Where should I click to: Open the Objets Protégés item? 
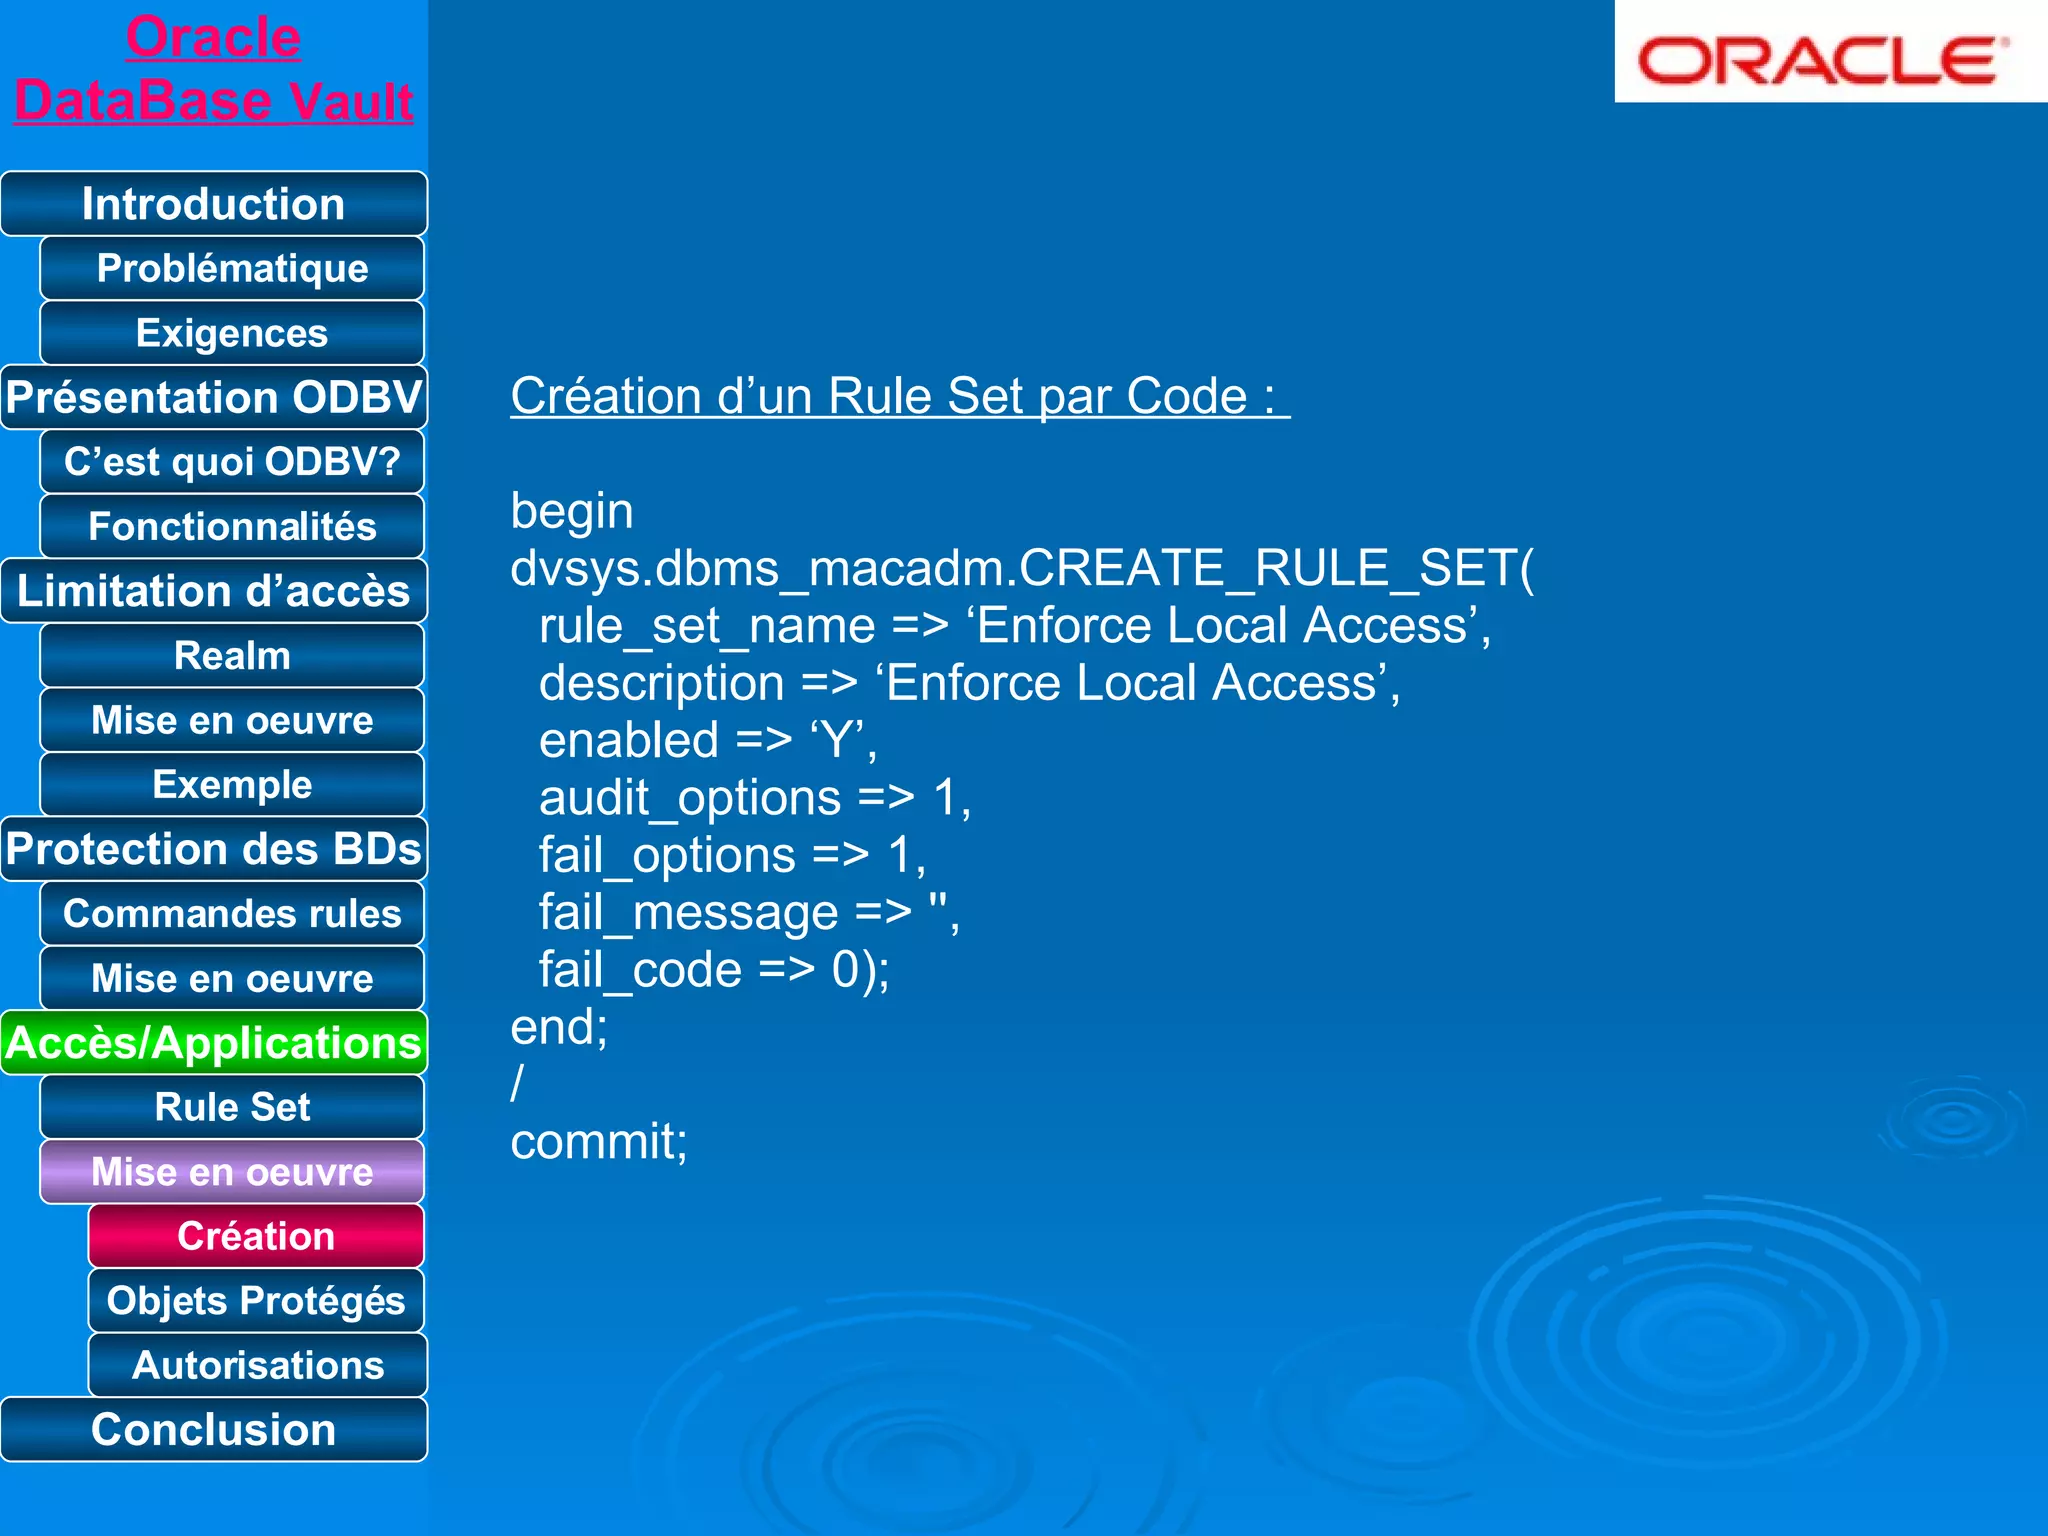[256, 1301]
